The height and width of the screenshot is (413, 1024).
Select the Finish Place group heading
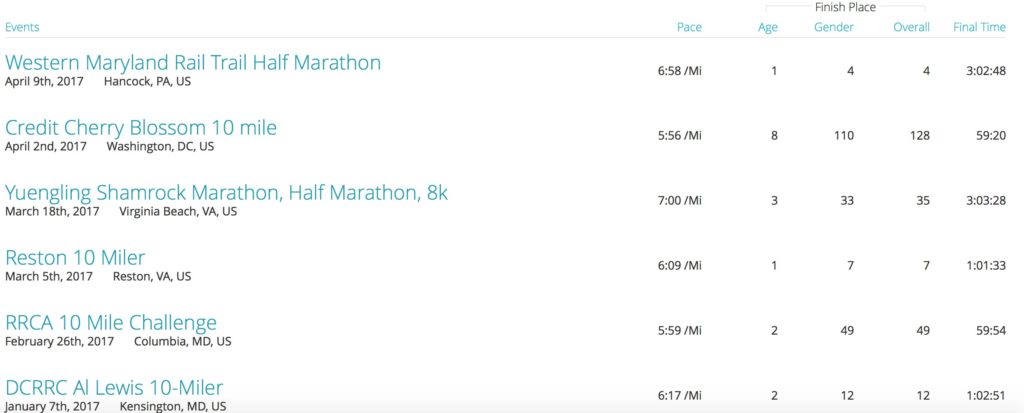tap(845, 8)
